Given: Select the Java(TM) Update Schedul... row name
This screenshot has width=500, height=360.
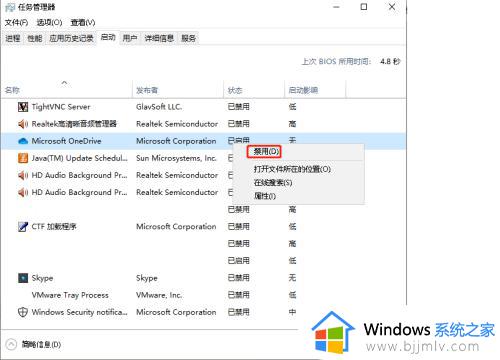Looking at the screenshot, I should click(79, 158).
